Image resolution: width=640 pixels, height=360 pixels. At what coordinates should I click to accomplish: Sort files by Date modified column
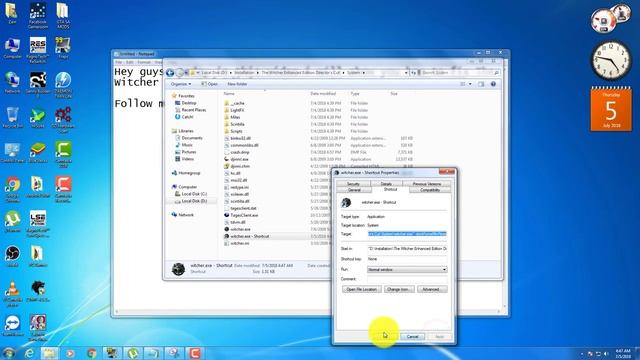pyautogui.click(x=323, y=94)
